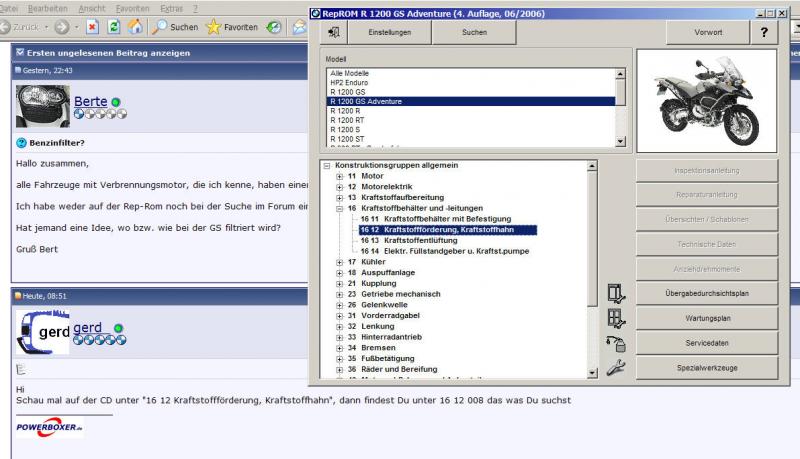Click the mail envelope toolbar icon
This screenshot has width=800, height=459.
(x=299, y=27)
